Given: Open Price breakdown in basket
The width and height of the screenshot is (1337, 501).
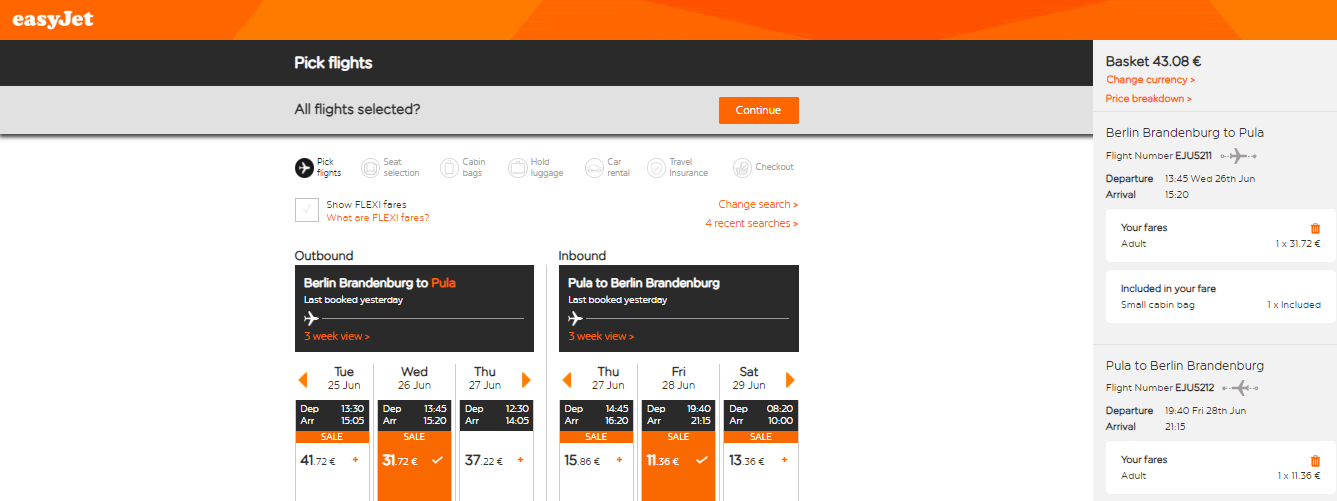Looking at the screenshot, I should click(1149, 99).
